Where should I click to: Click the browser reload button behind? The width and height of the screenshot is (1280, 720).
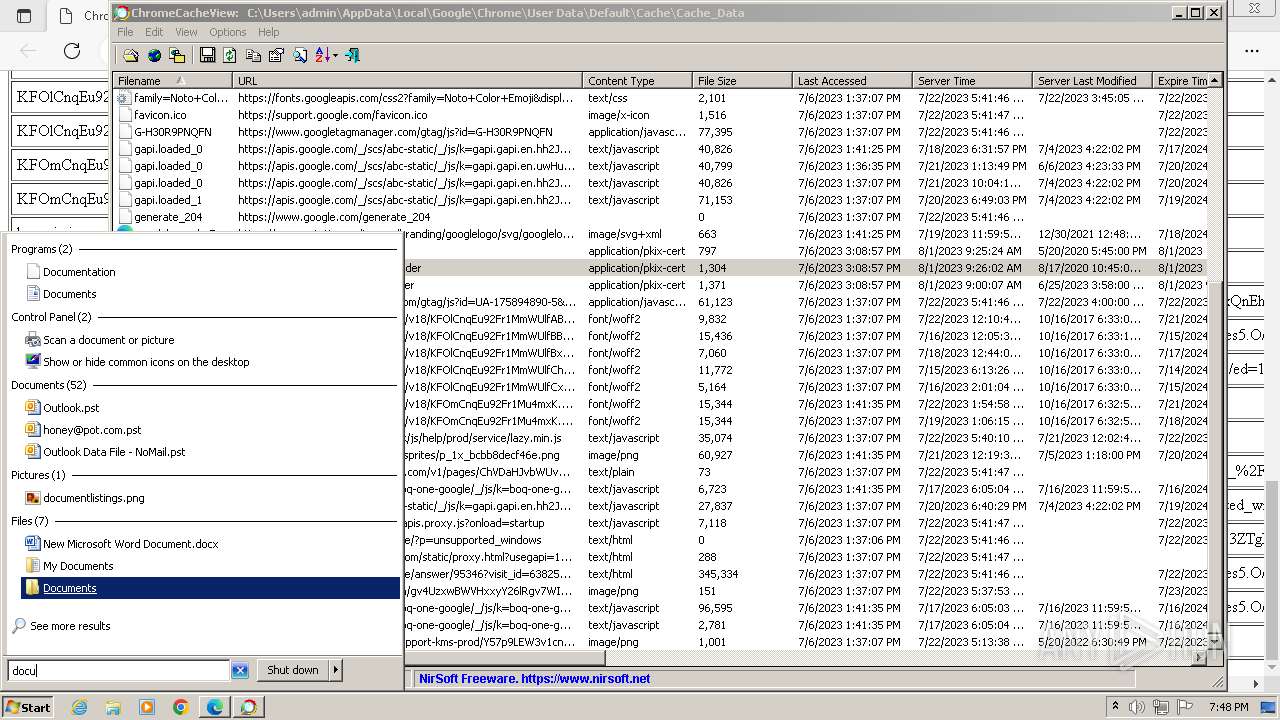point(72,50)
